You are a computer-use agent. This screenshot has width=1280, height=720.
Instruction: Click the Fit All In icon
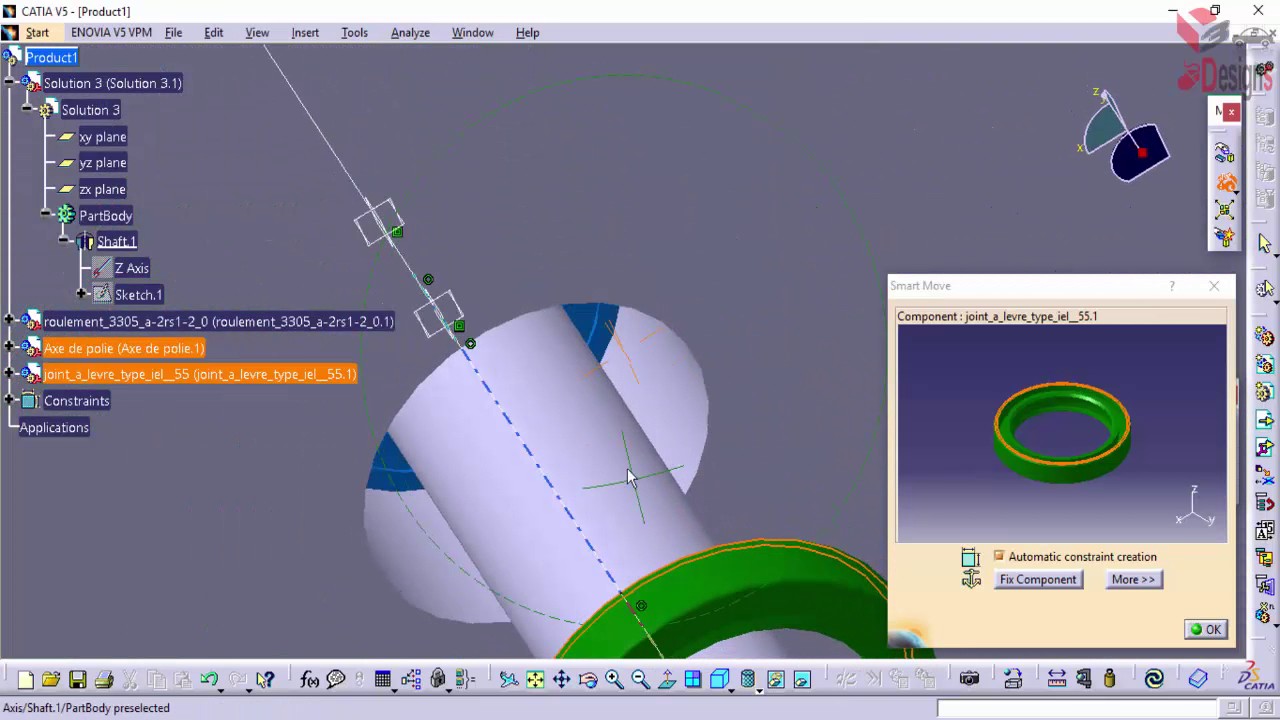535,680
